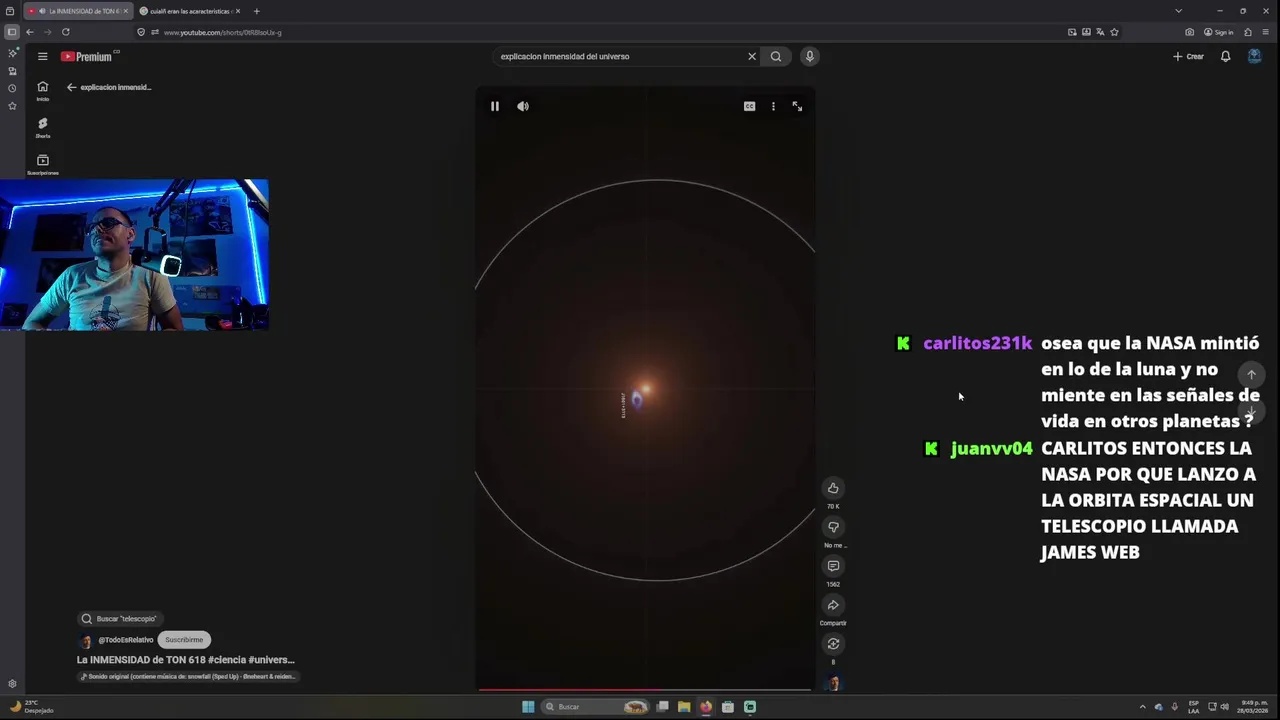
Task: Switch to 'La INMENSIDAD de TON 618' tab
Action: coord(77,11)
